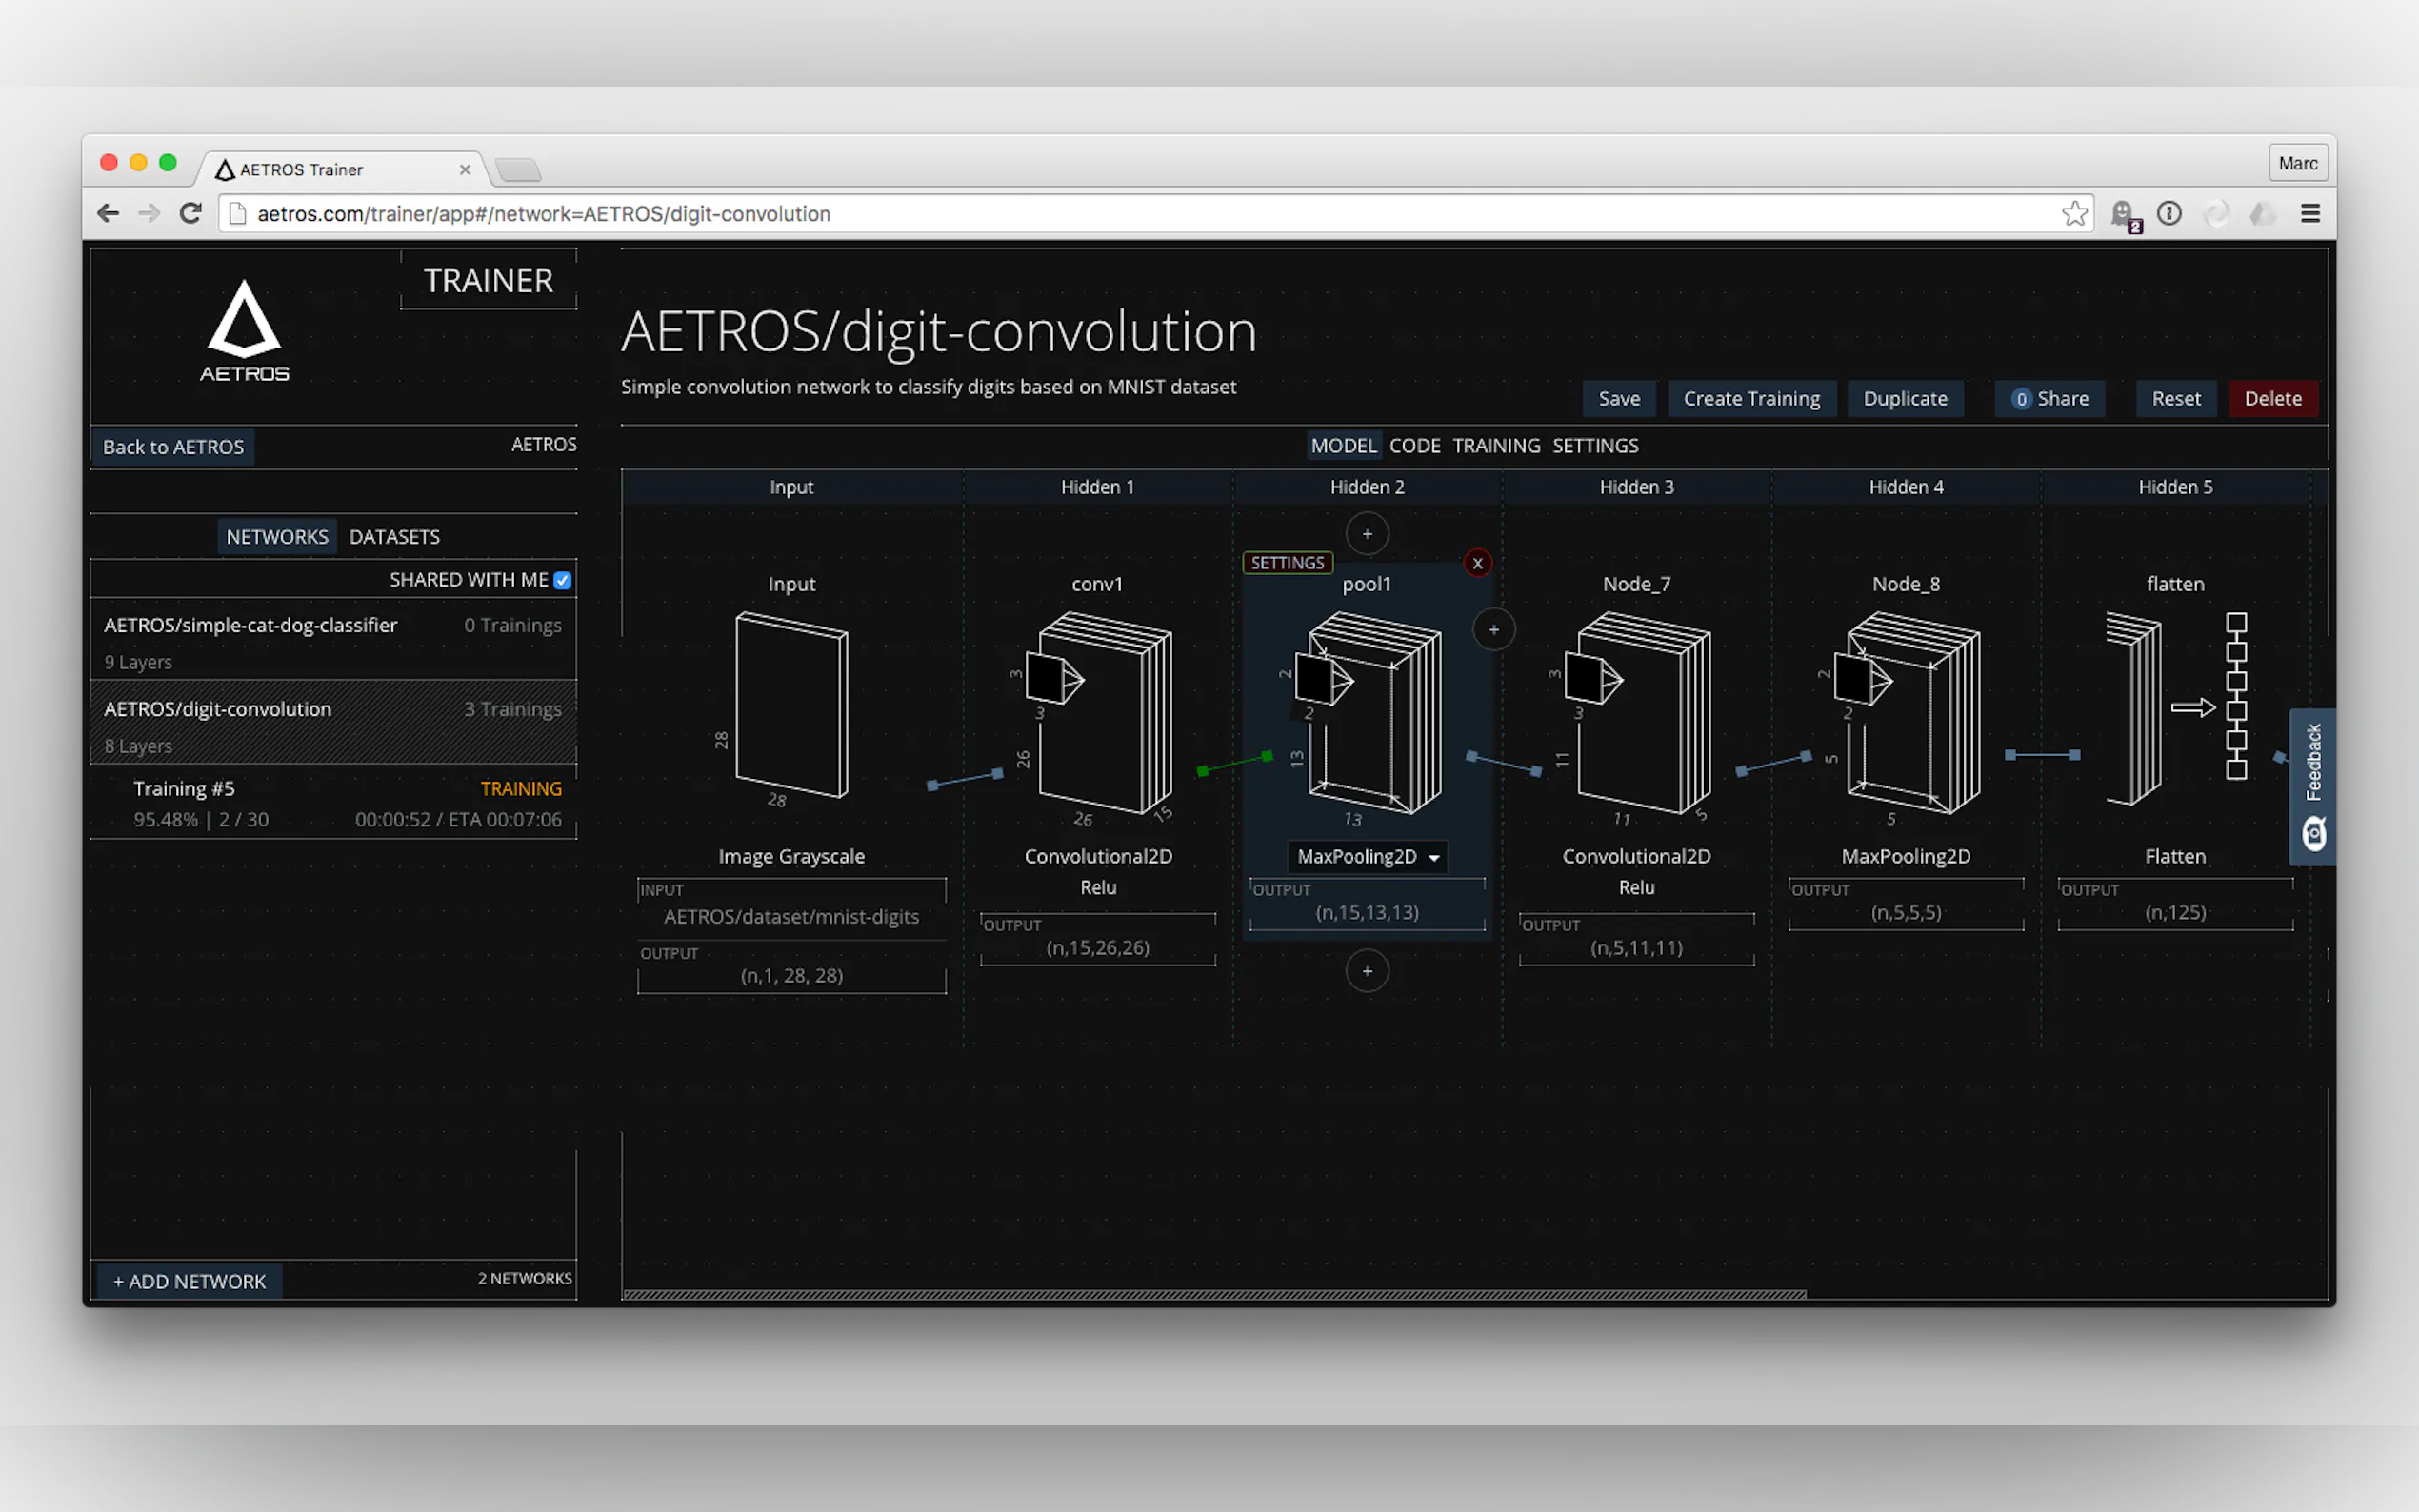Click the horizontal scrollbar under the model canvas
Image resolution: width=2419 pixels, height=1512 pixels.
(1213, 1294)
